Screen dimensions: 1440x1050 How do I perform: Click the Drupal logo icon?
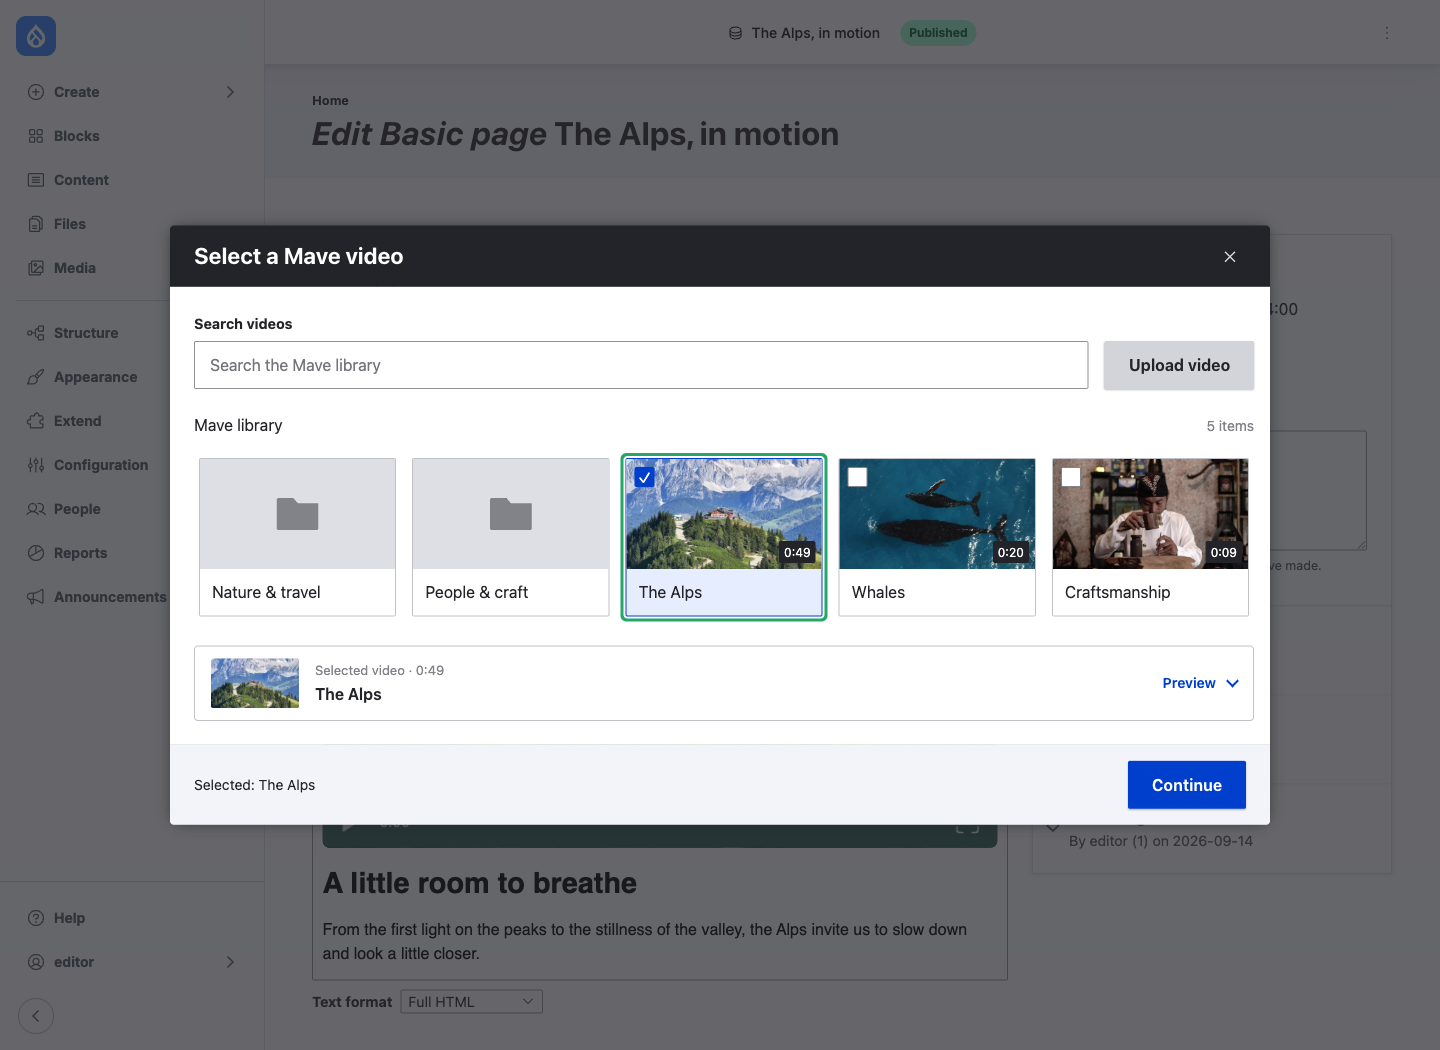pyautogui.click(x=36, y=36)
